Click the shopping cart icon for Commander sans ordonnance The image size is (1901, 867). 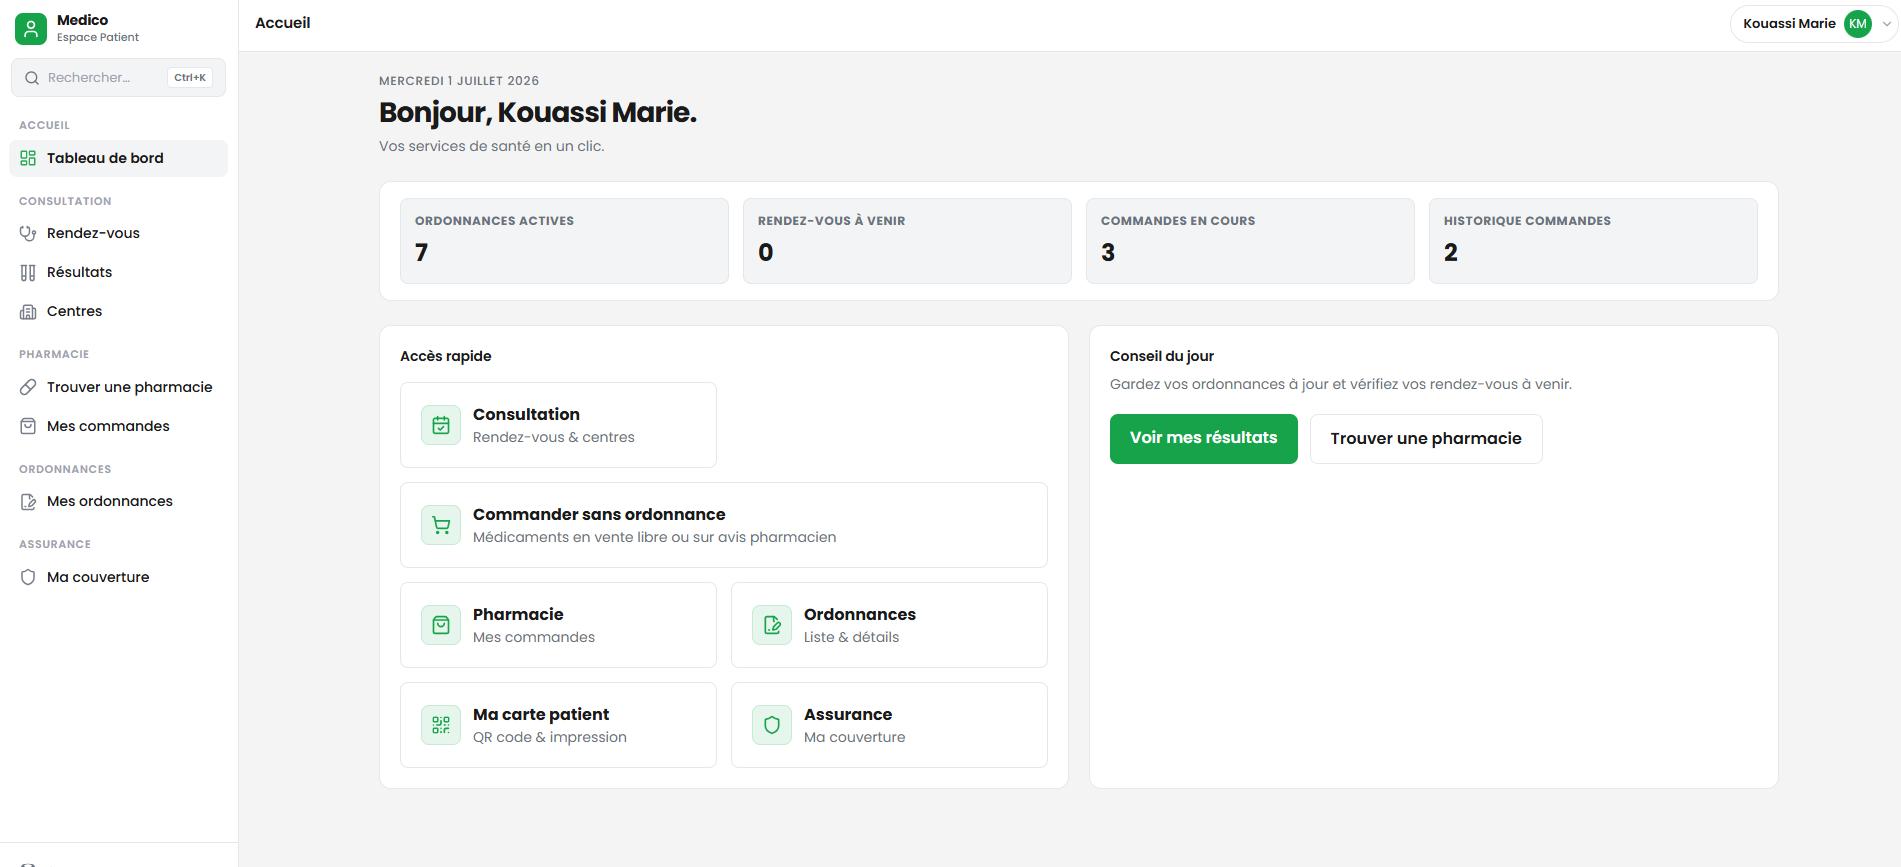tap(441, 525)
